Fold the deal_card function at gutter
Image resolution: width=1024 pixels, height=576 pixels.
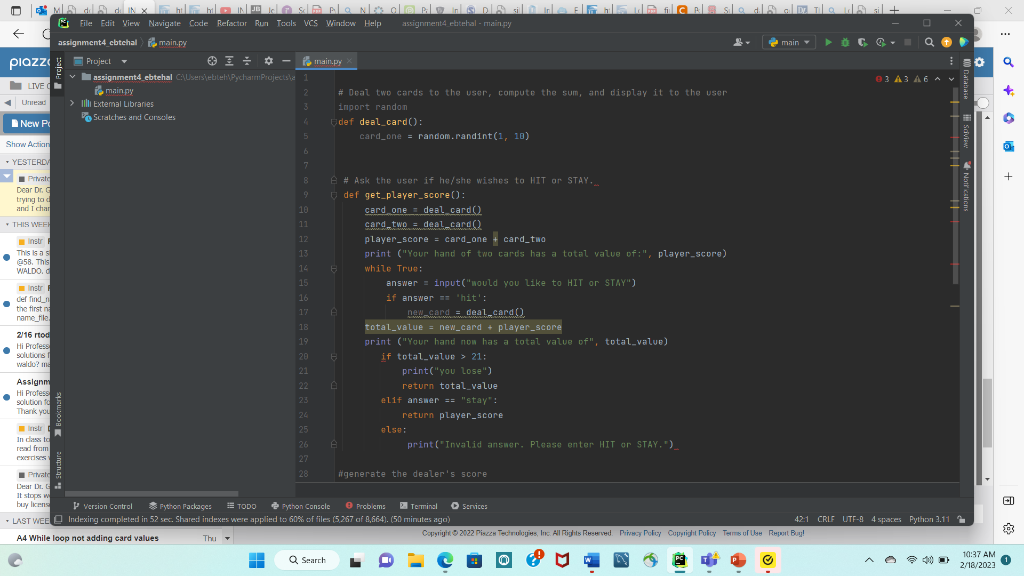pyautogui.click(x=334, y=122)
